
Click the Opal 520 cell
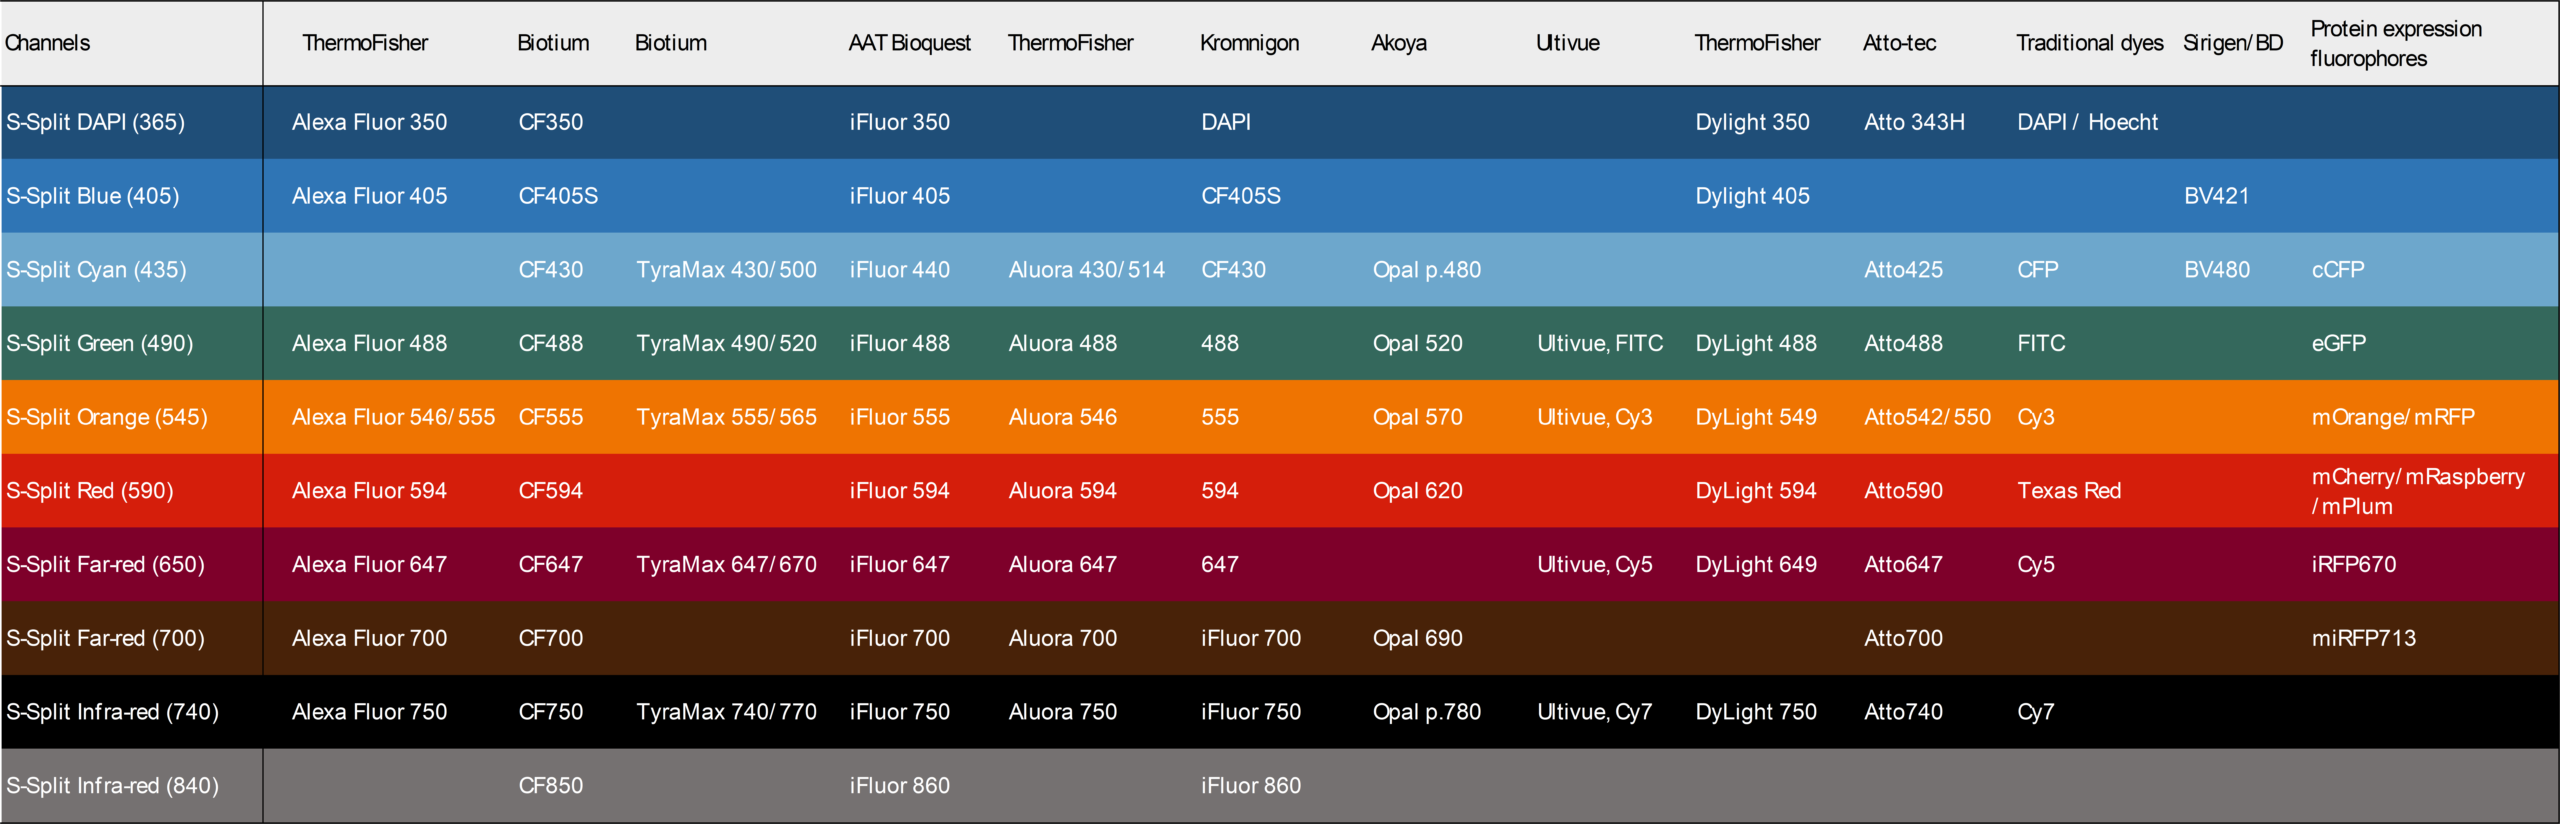[1417, 343]
